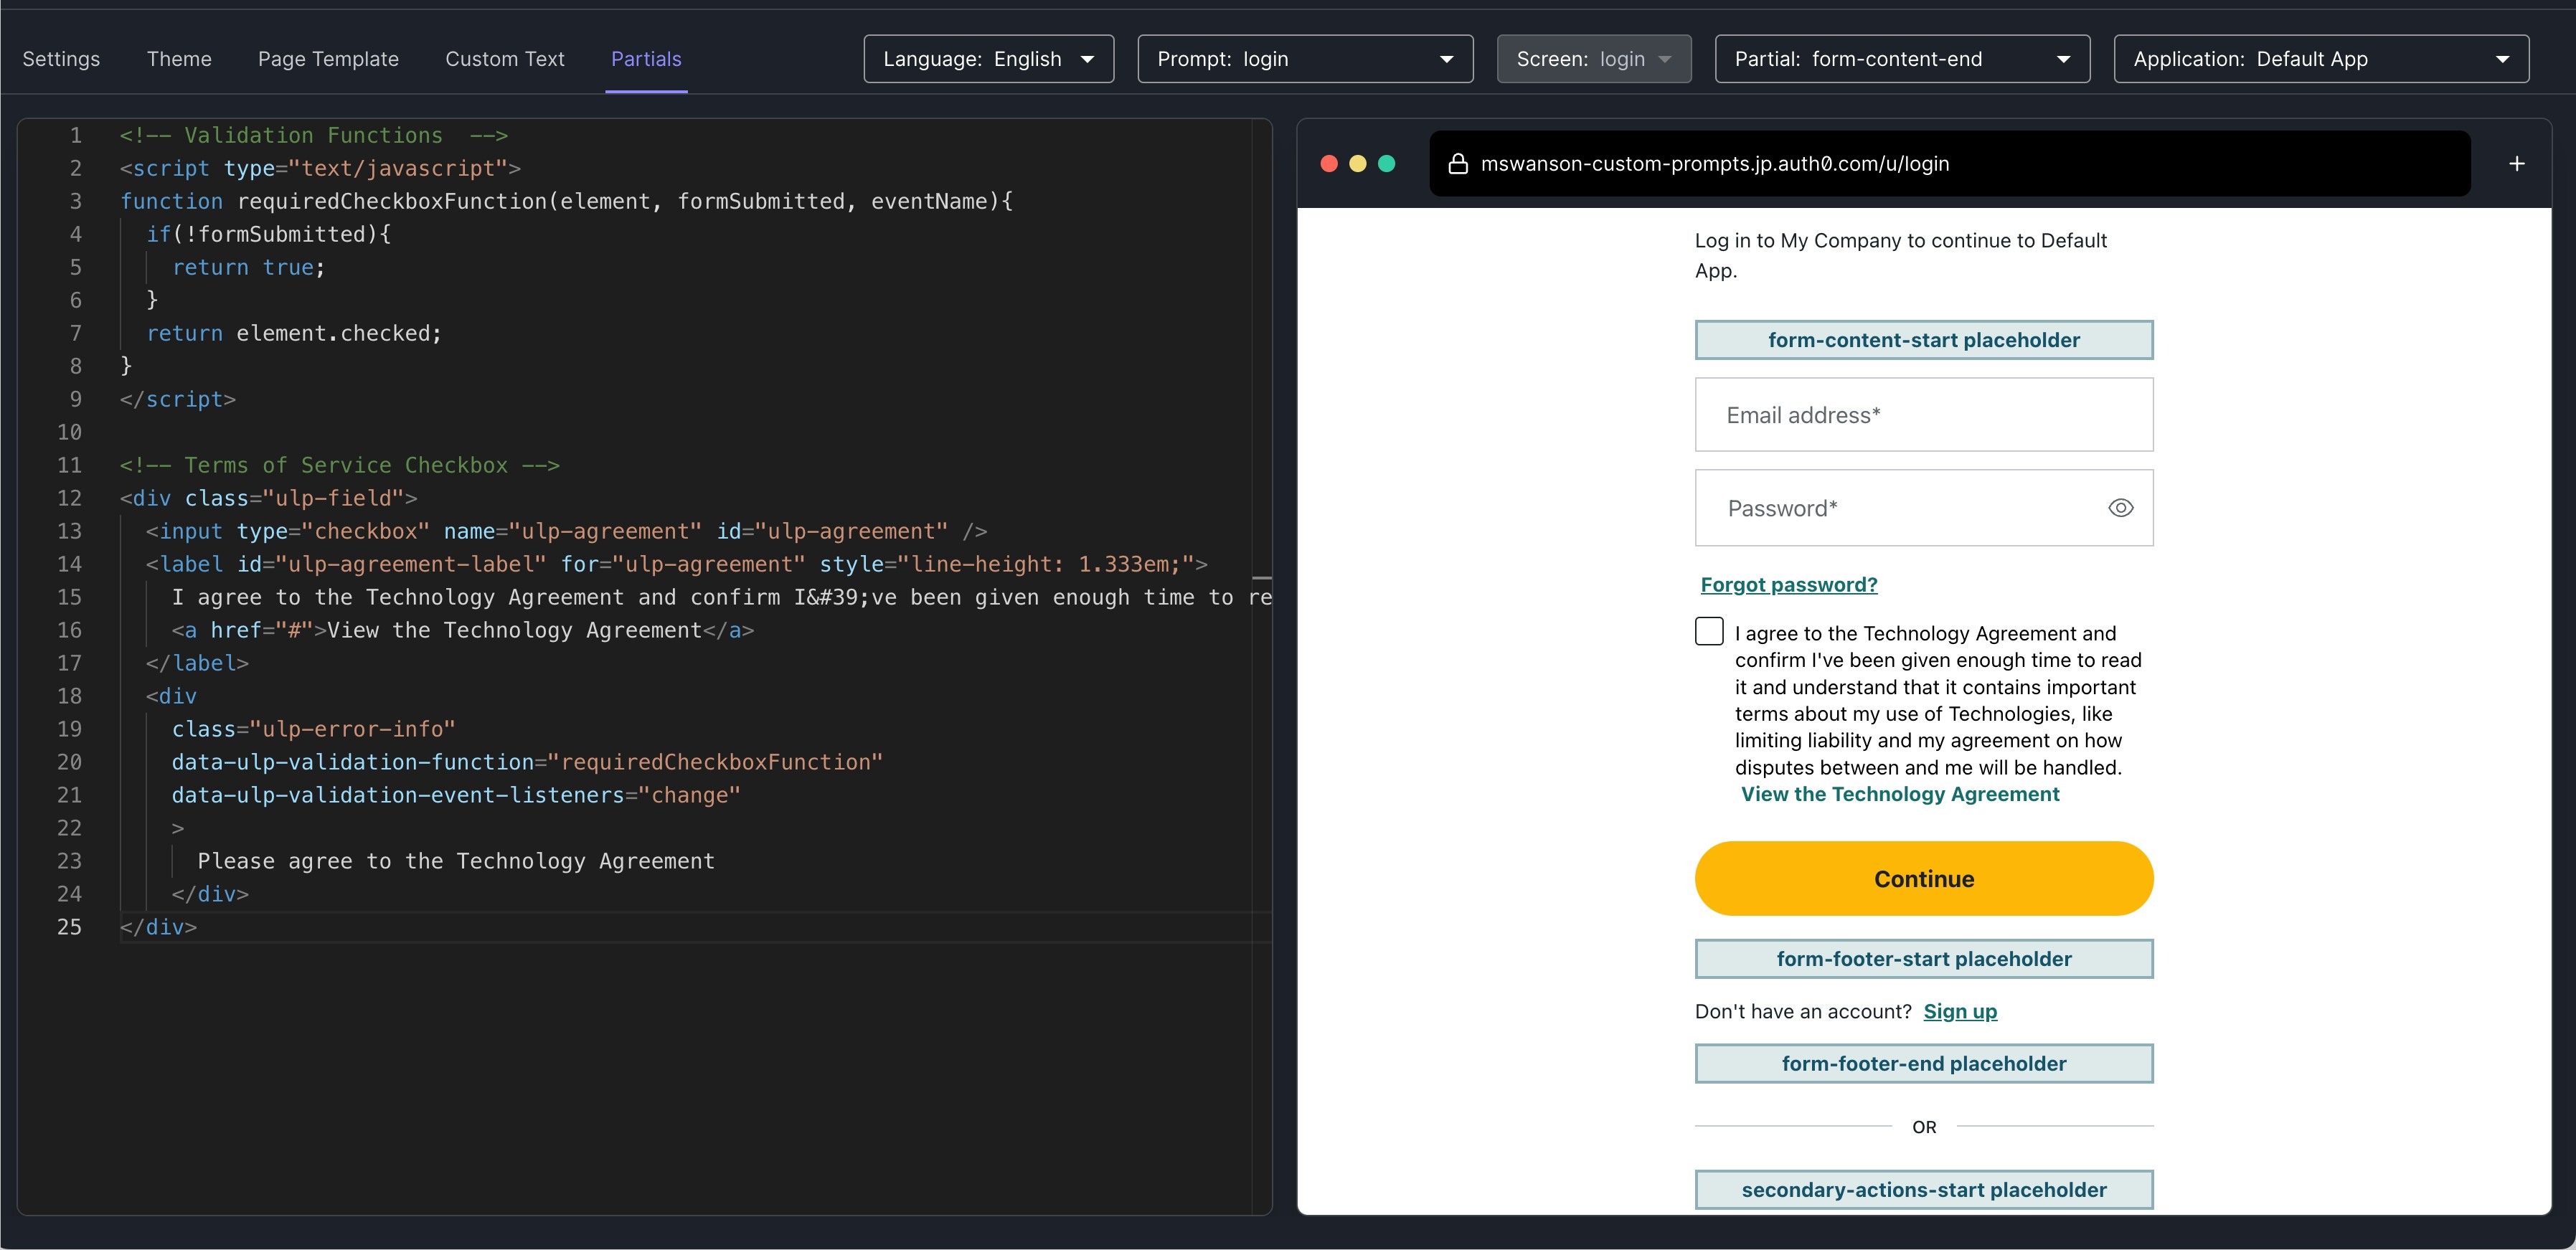Click the plus icon for new browser tab
The image size is (2576, 1250).
pos(2516,164)
